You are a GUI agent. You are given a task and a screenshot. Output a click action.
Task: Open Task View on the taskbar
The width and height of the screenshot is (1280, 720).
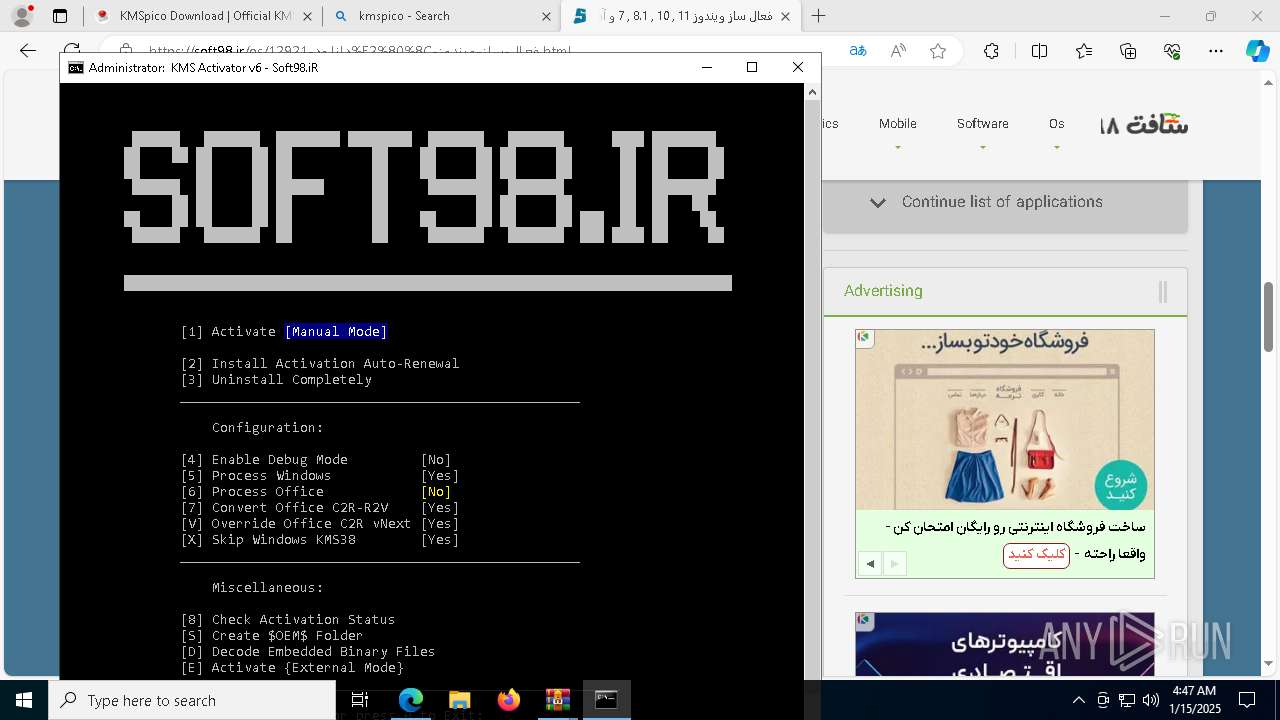pyautogui.click(x=360, y=700)
